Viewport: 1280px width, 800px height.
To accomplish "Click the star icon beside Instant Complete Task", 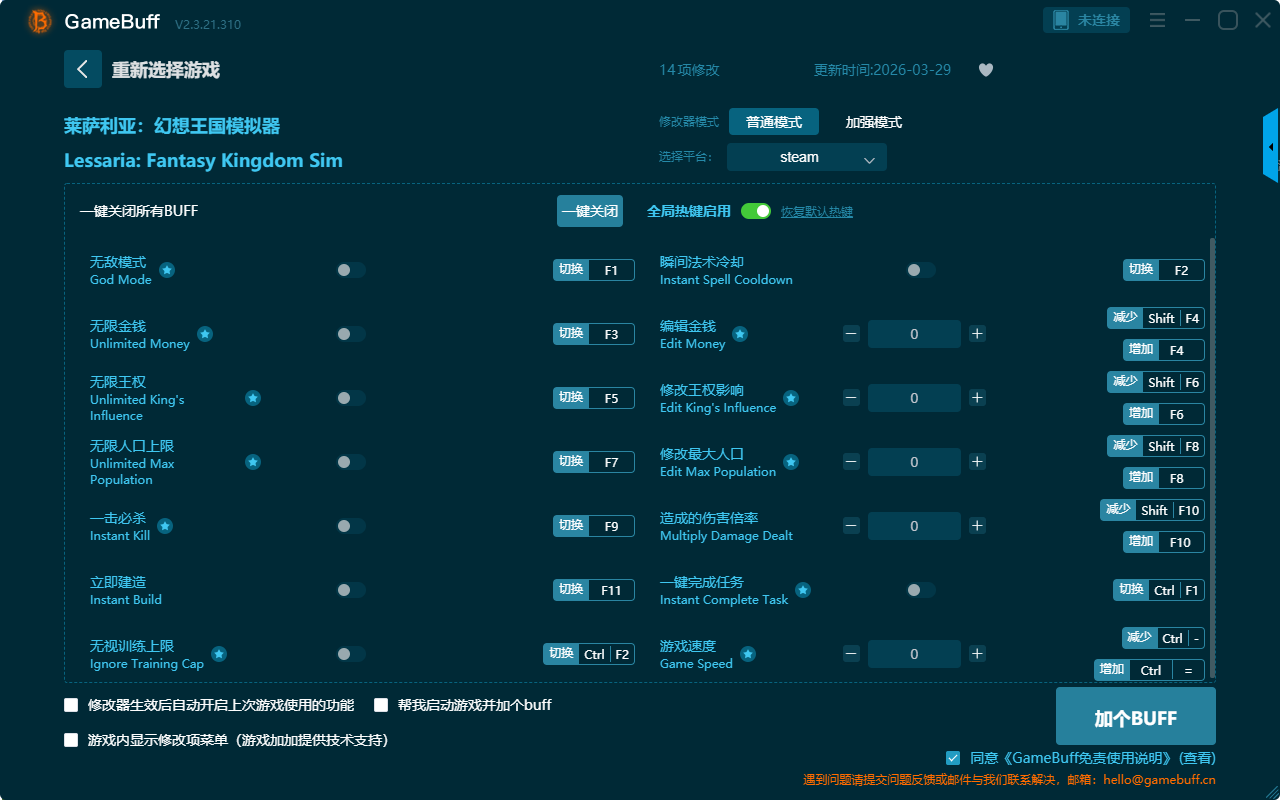I will tap(803, 590).
